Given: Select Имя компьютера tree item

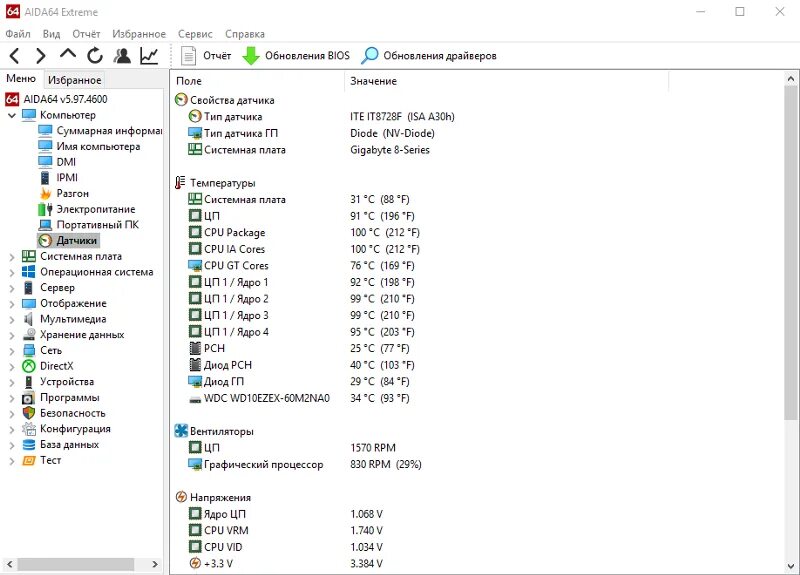Looking at the screenshot, I should point(98,146).
